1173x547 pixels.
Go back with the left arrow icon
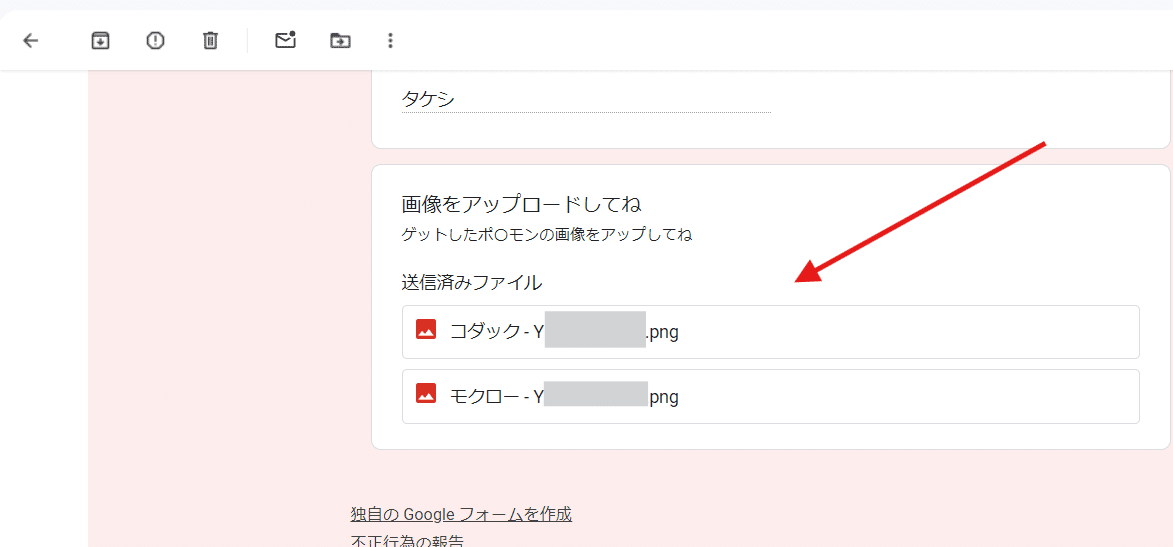(x=31, y=40)
